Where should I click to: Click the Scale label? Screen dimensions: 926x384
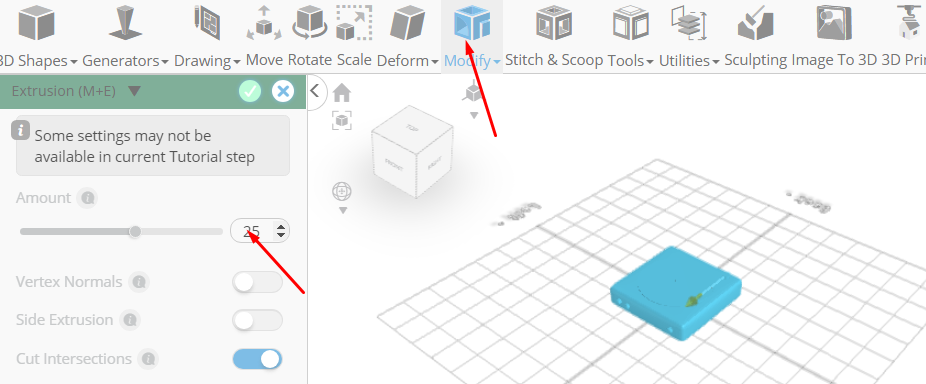354,60
